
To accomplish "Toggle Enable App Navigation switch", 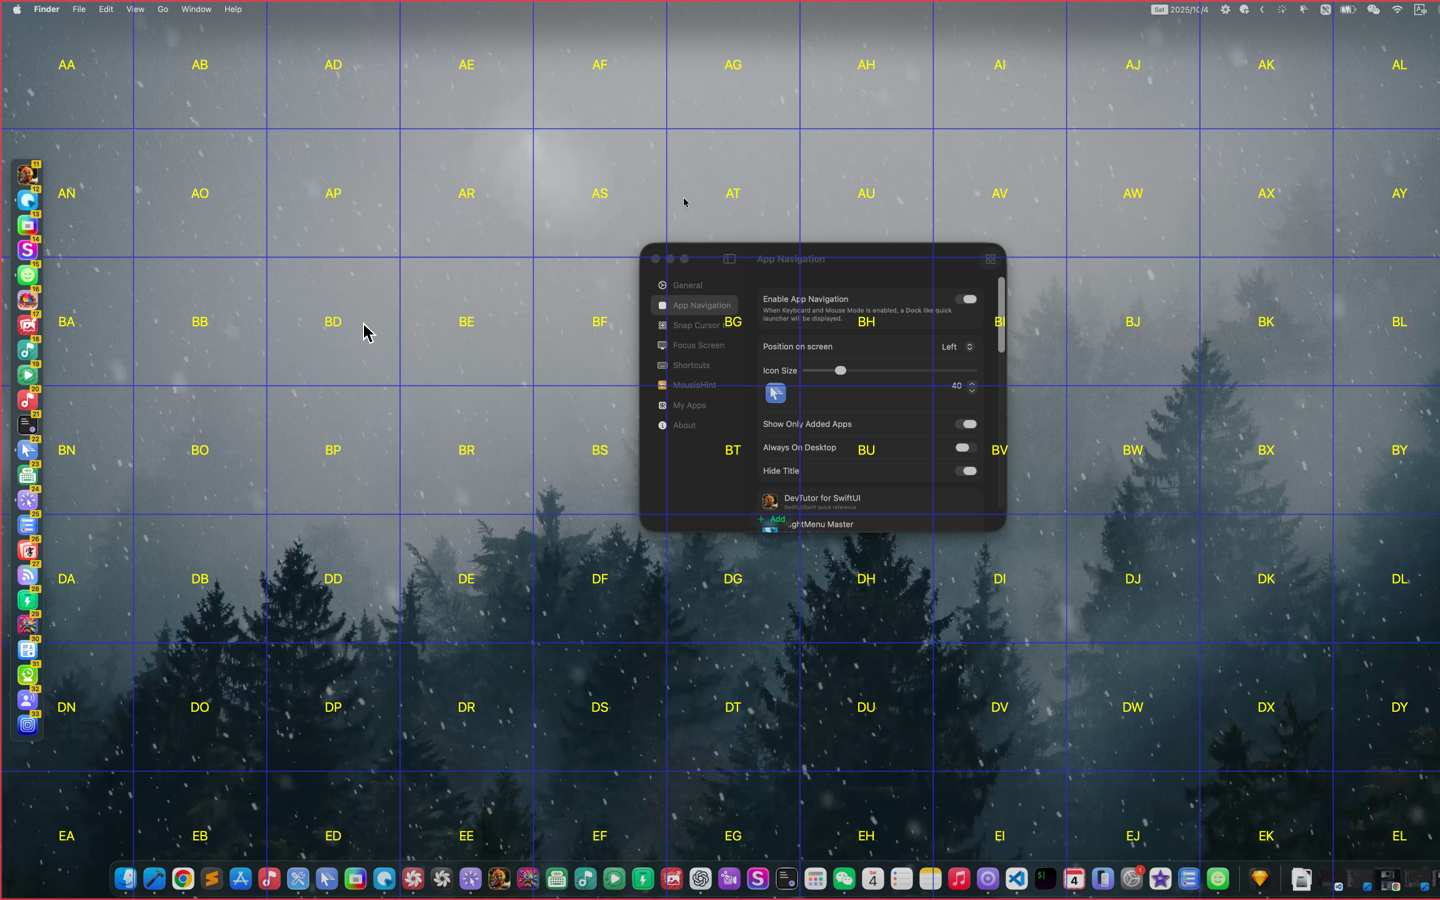I will [x=966, y=299].
